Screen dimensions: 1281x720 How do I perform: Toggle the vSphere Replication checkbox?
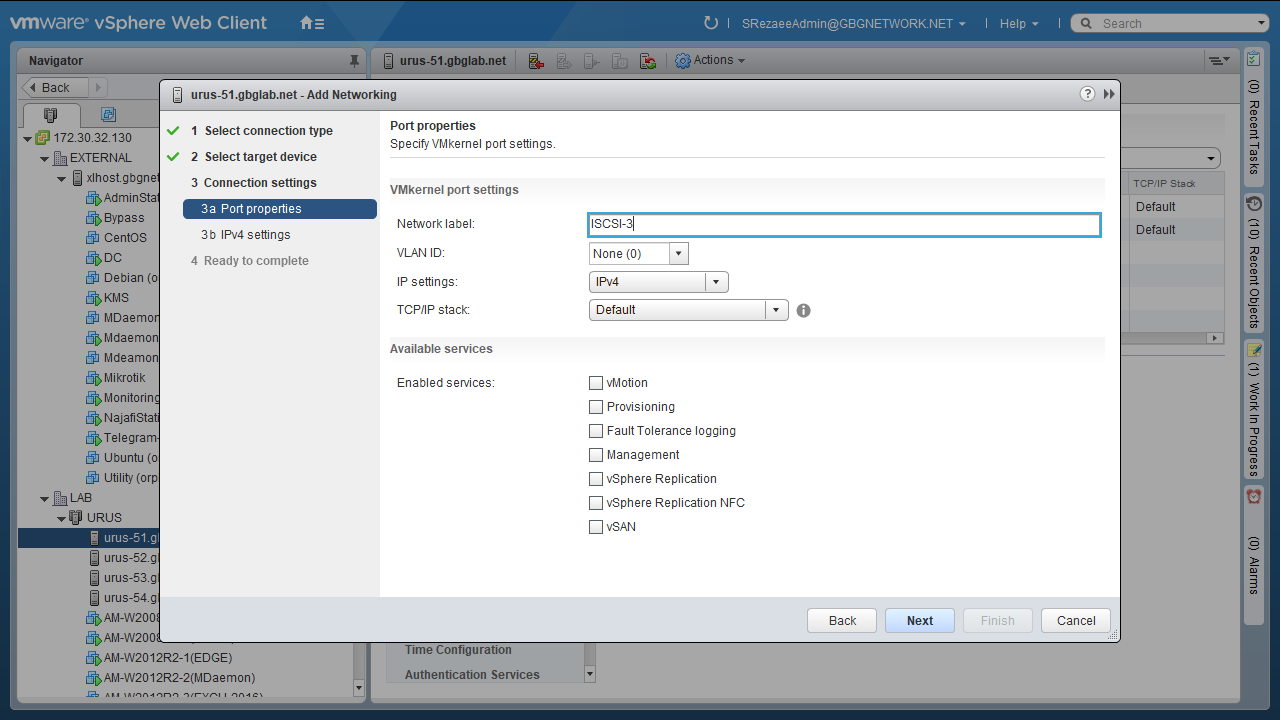pos(596,479)
